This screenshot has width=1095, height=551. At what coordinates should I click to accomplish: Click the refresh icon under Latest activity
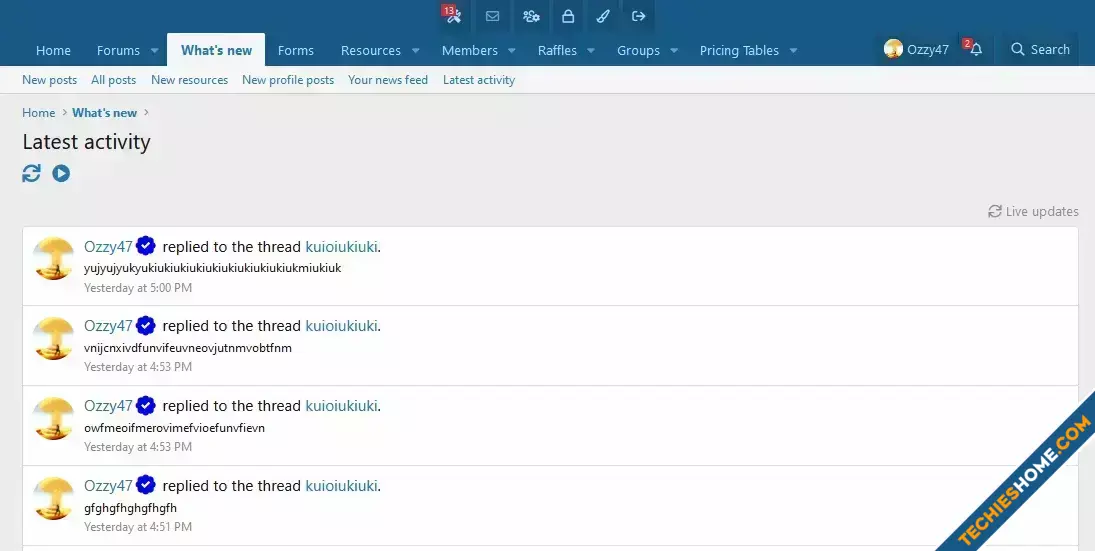(x=31, y=173)
